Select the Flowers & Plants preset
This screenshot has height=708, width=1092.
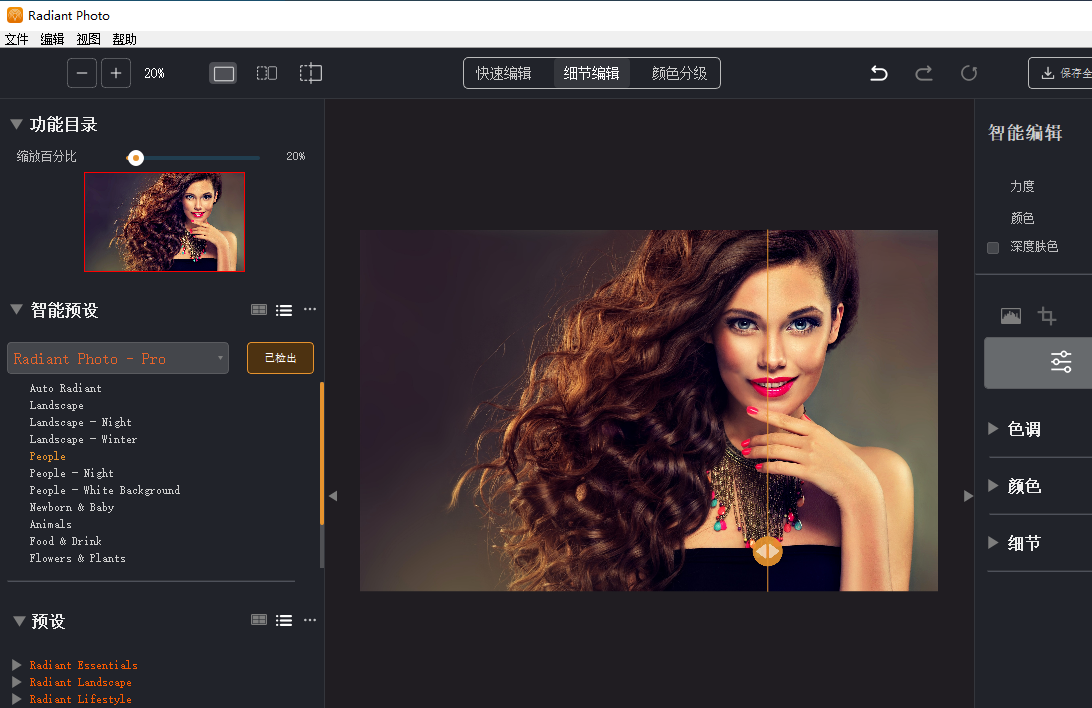(77, 558)
